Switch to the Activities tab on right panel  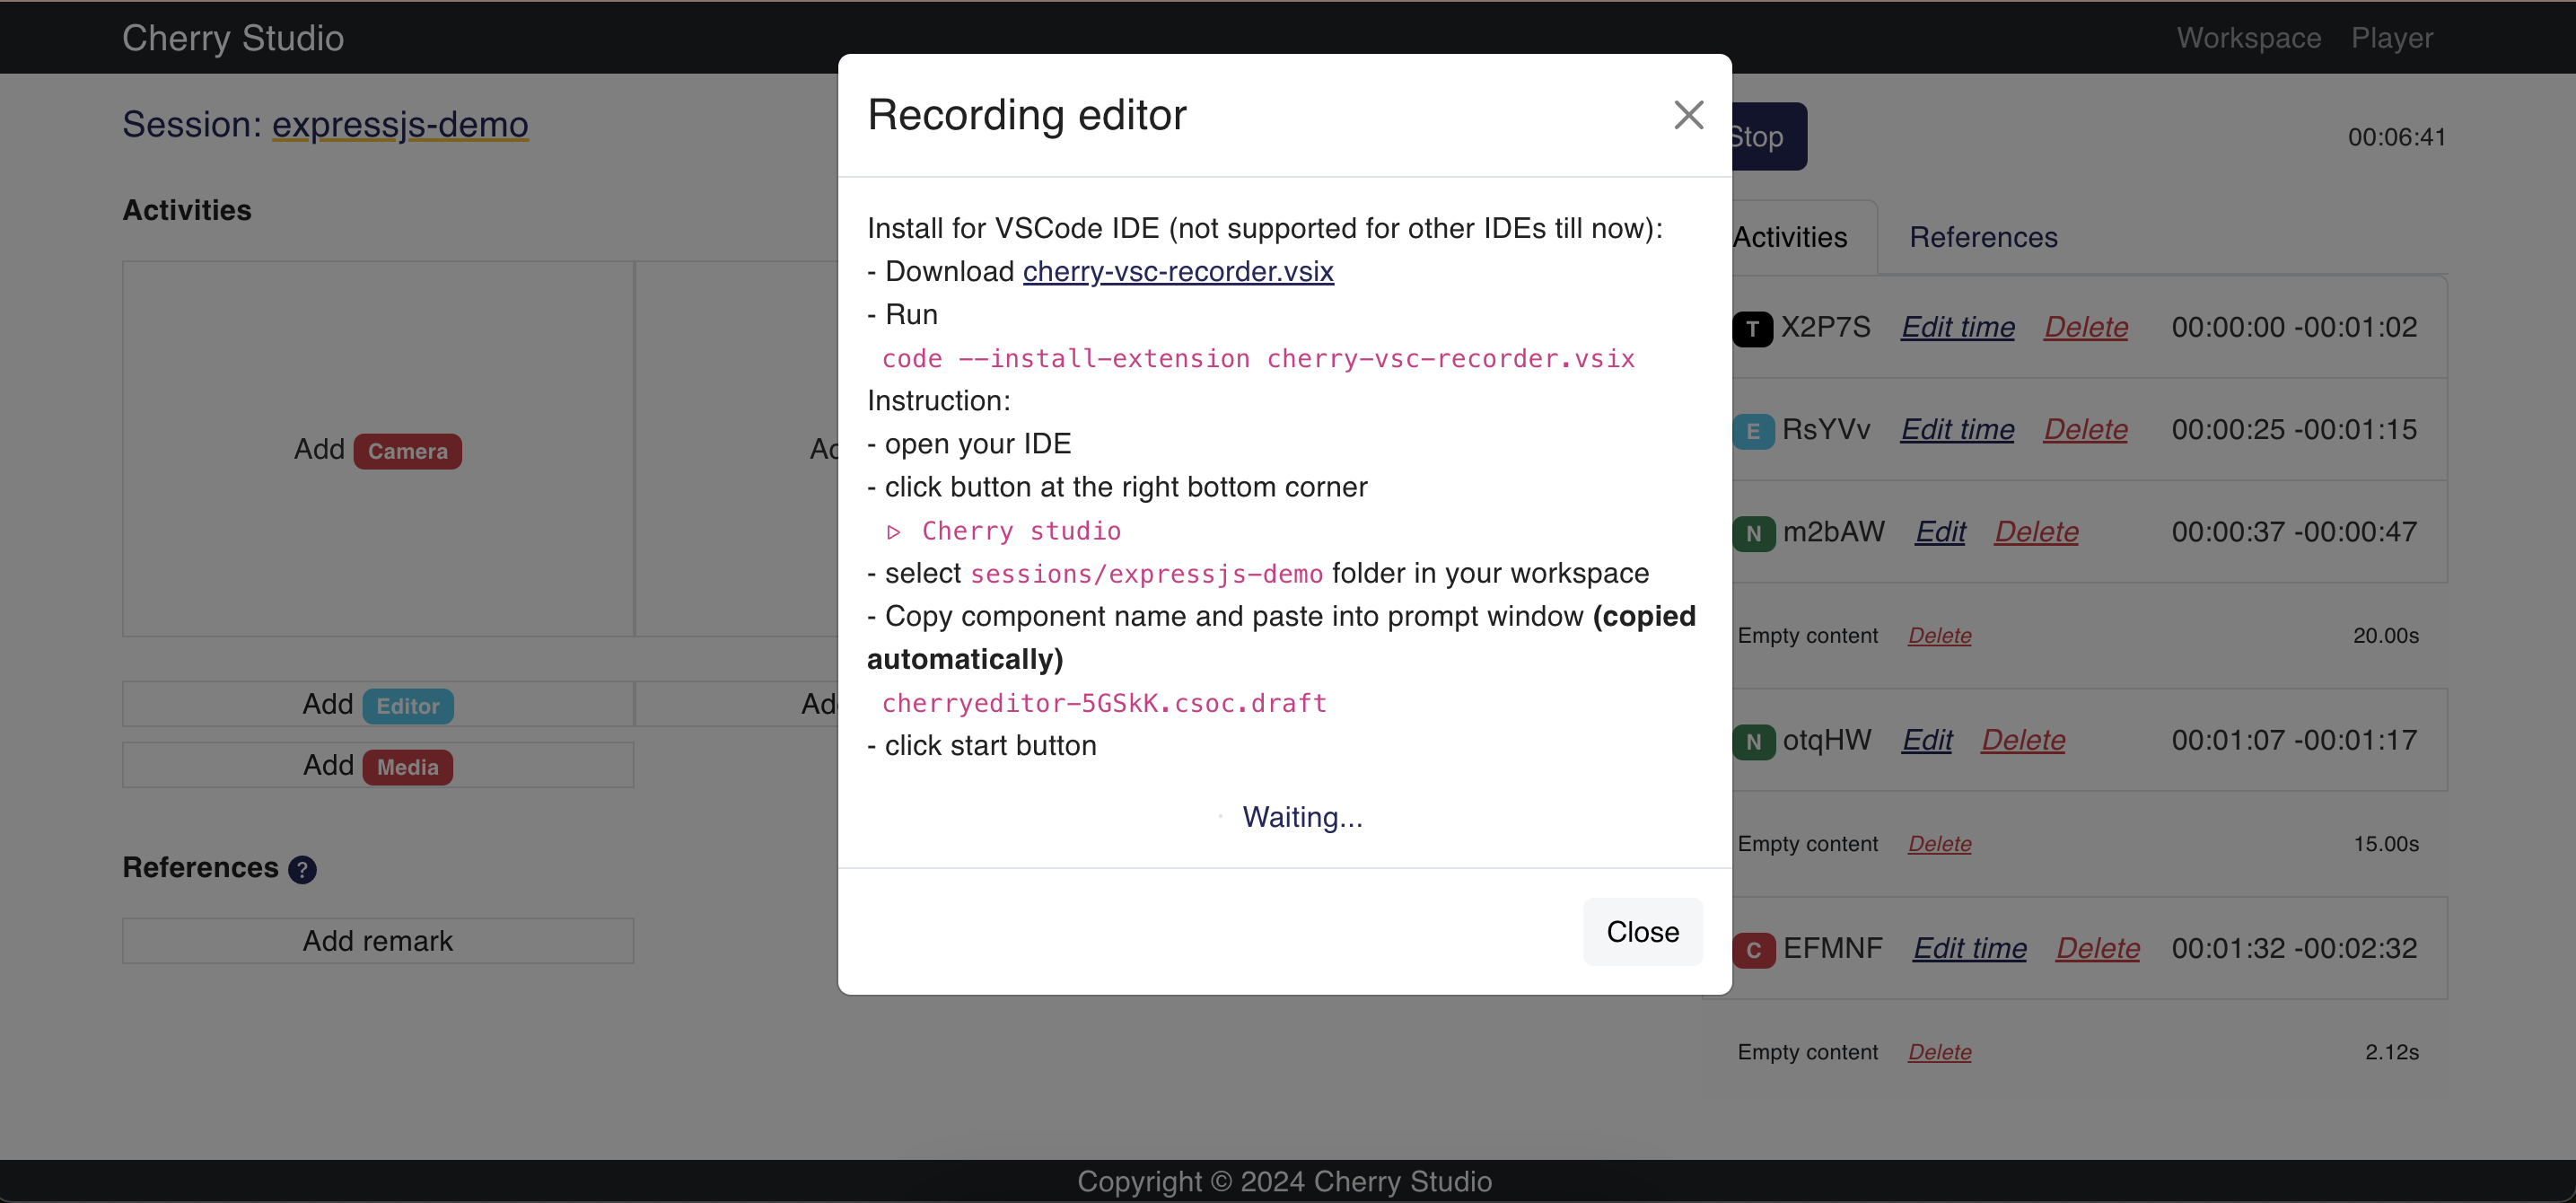[1790, 237]
